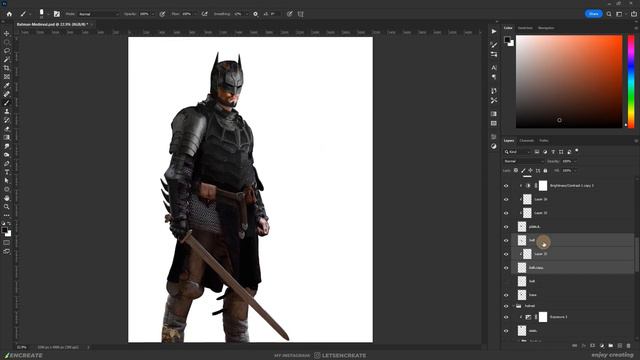This screenshot has width=640, height=360.
Task: Open the search magnifier at top right
Action: (x=609, y=14)
